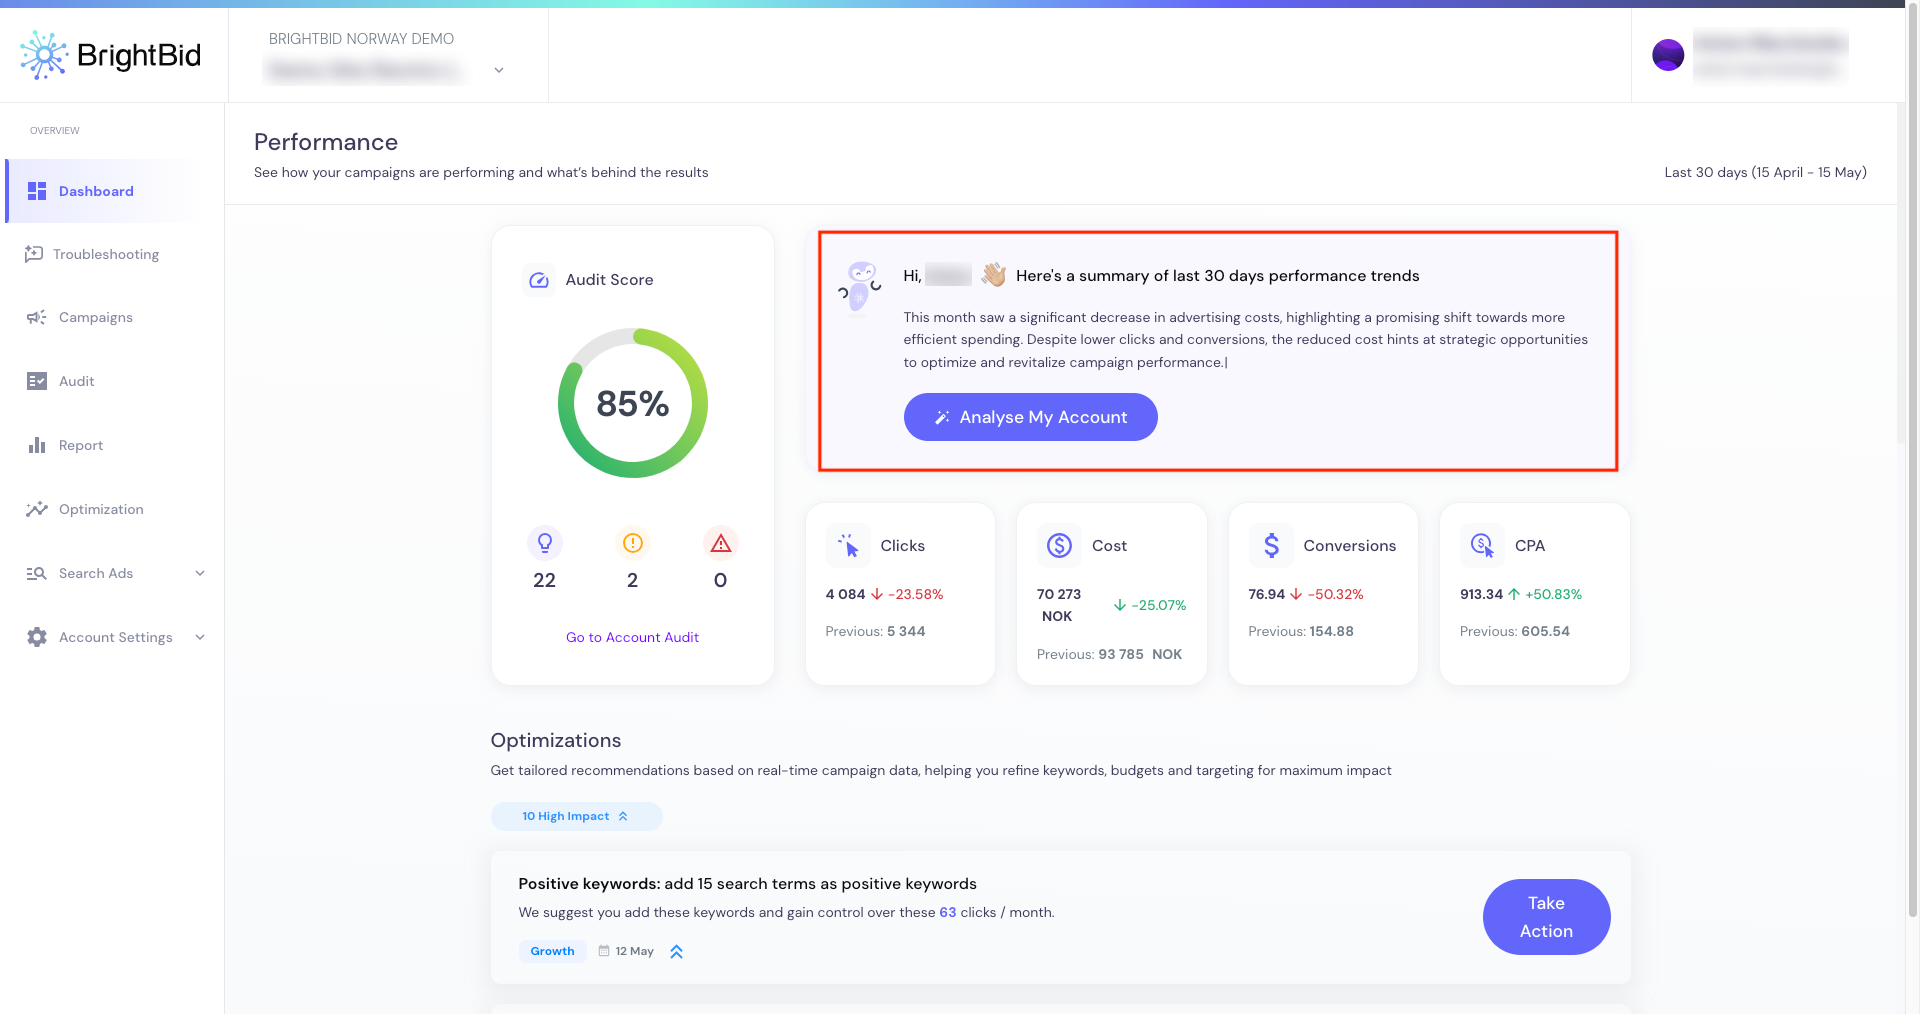1920x1014 pixels.
Task: Click the Take Action button
Action: click(x=1546, y=917)
